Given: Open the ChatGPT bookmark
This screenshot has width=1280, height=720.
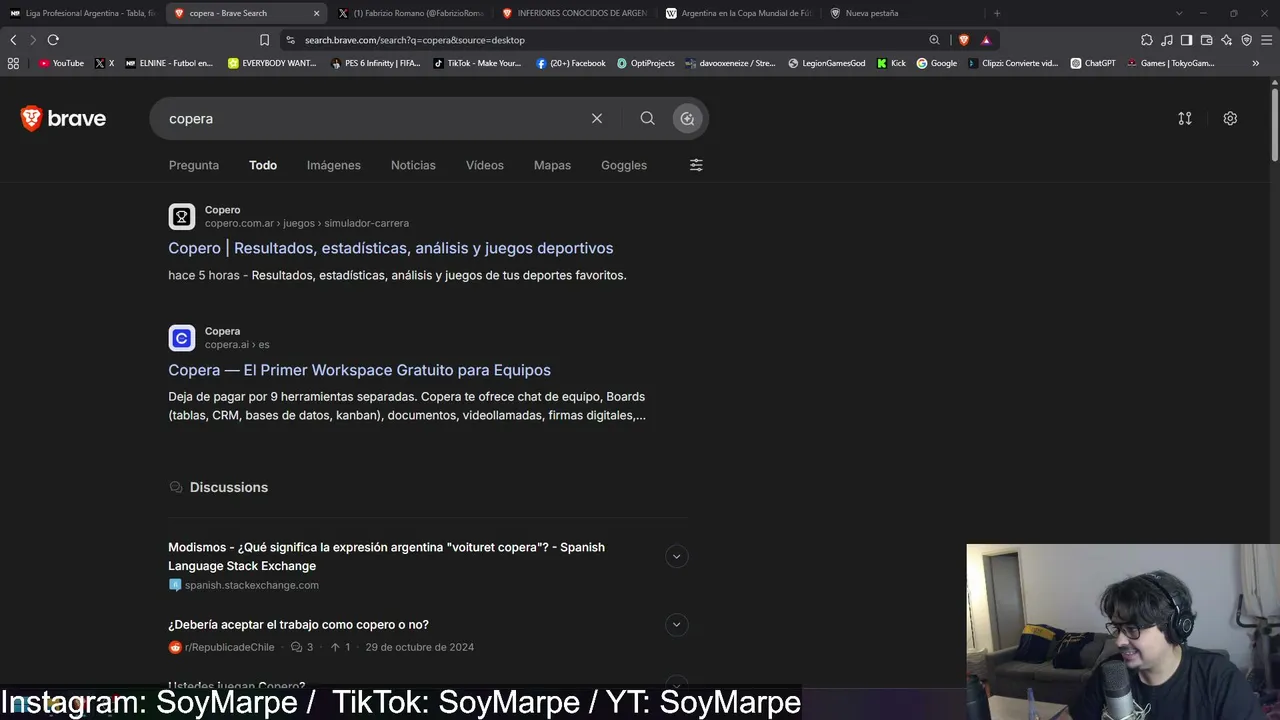Looking at the screenshot, I should (x=1093, y=63).
